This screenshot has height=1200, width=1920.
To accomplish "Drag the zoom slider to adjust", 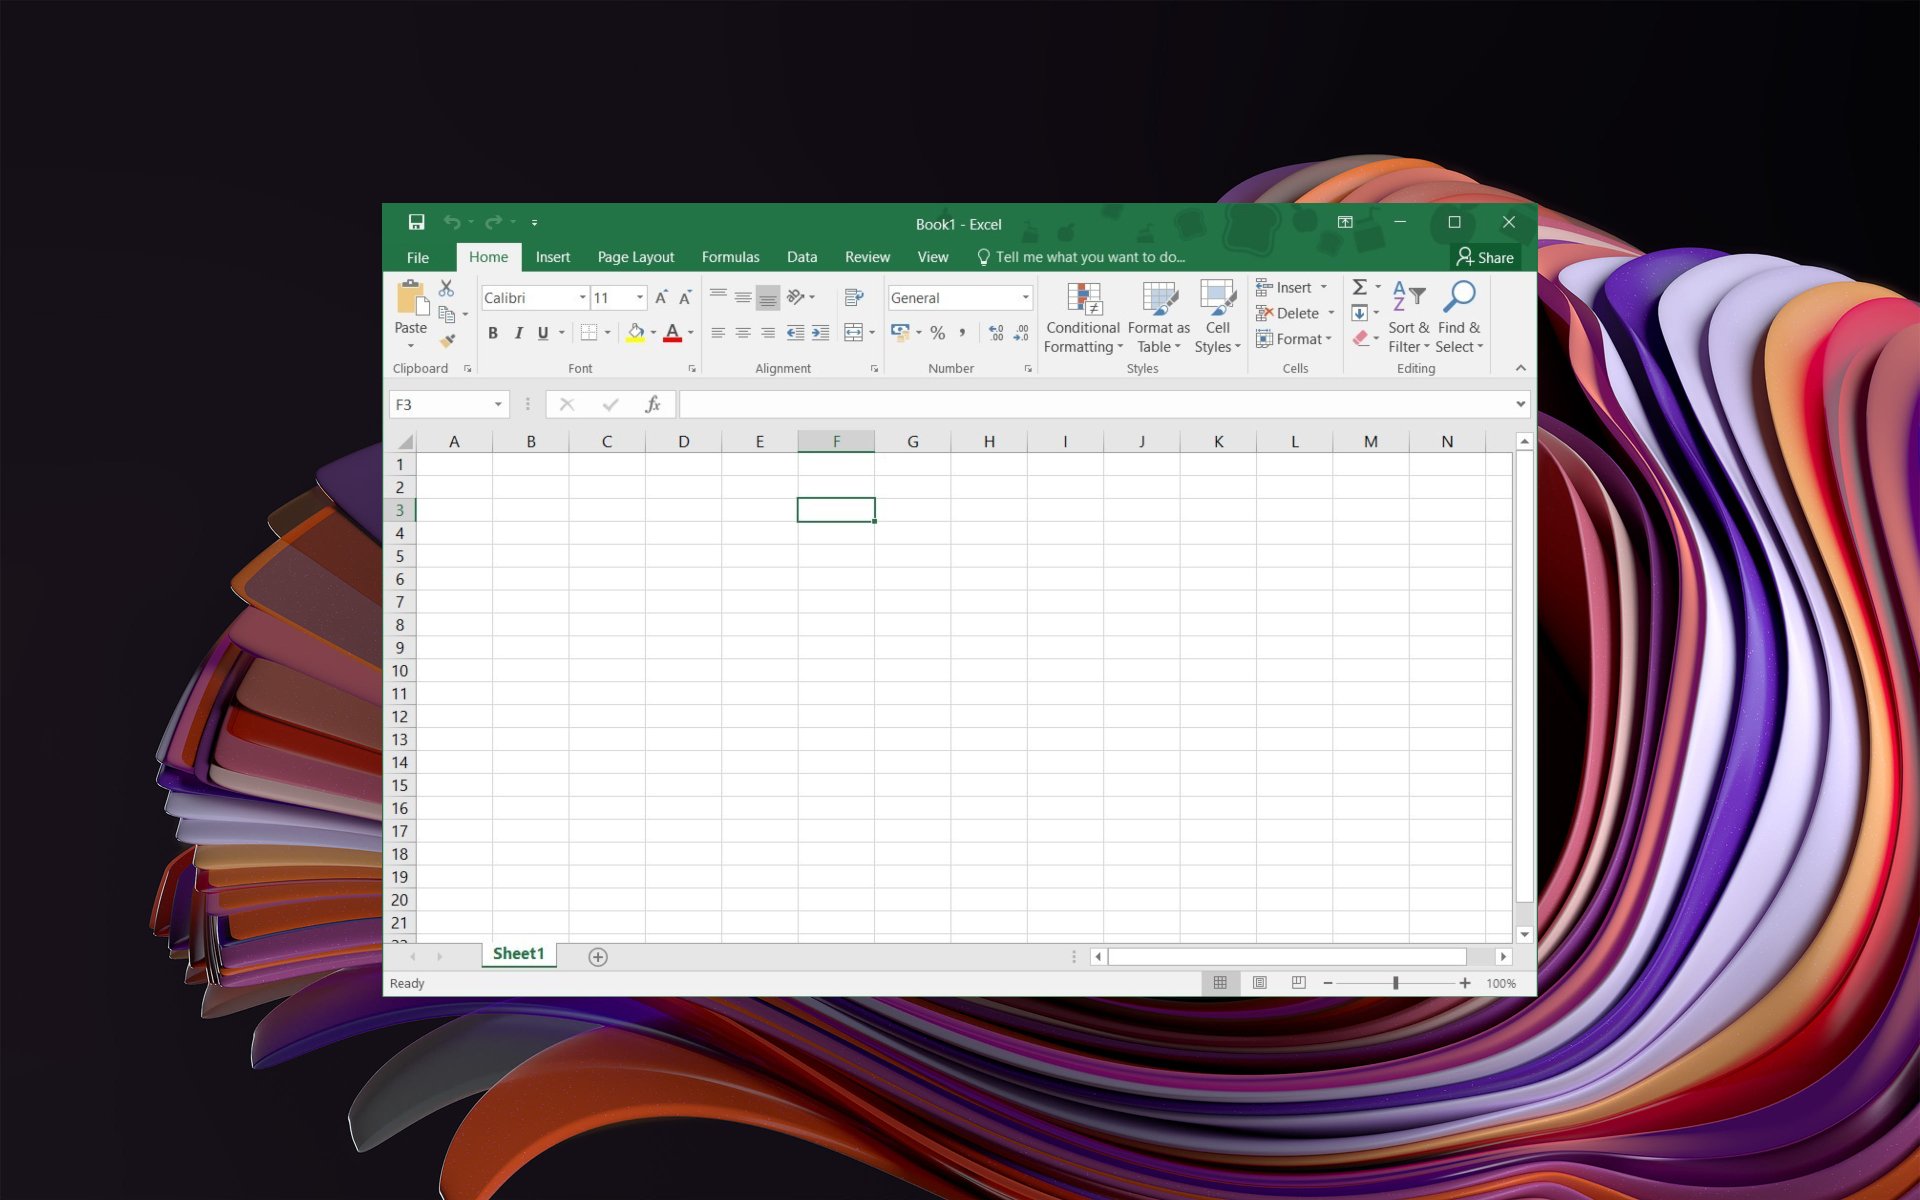I will tap(1395, 982).
